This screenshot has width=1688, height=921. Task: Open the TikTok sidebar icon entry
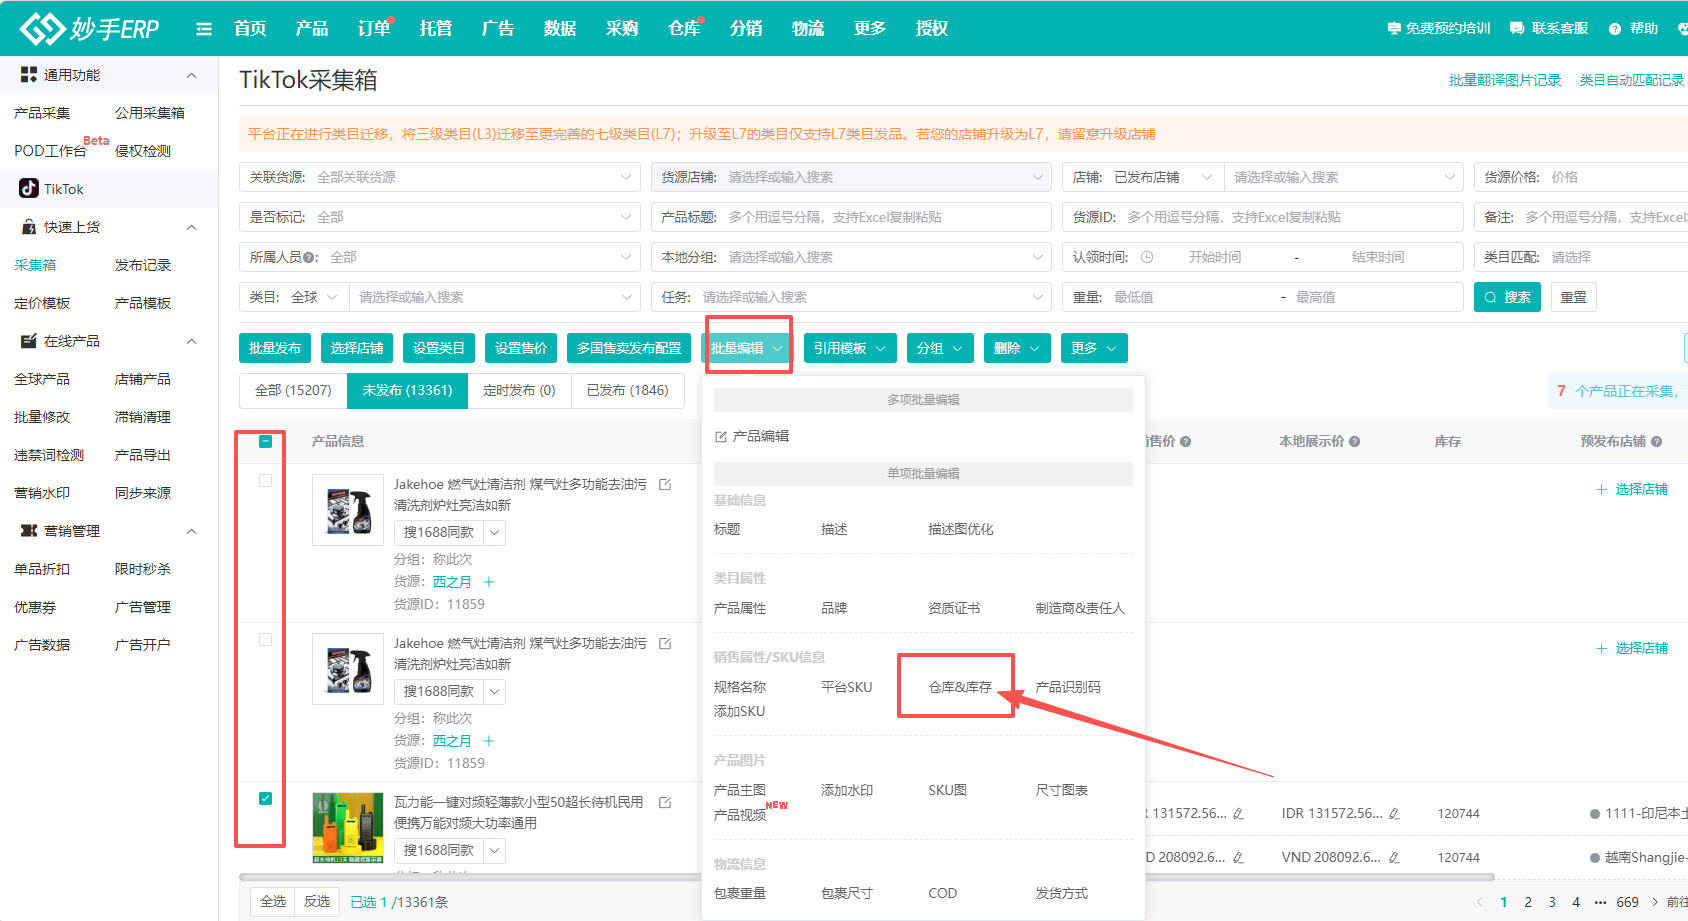(x=30, y=189)
